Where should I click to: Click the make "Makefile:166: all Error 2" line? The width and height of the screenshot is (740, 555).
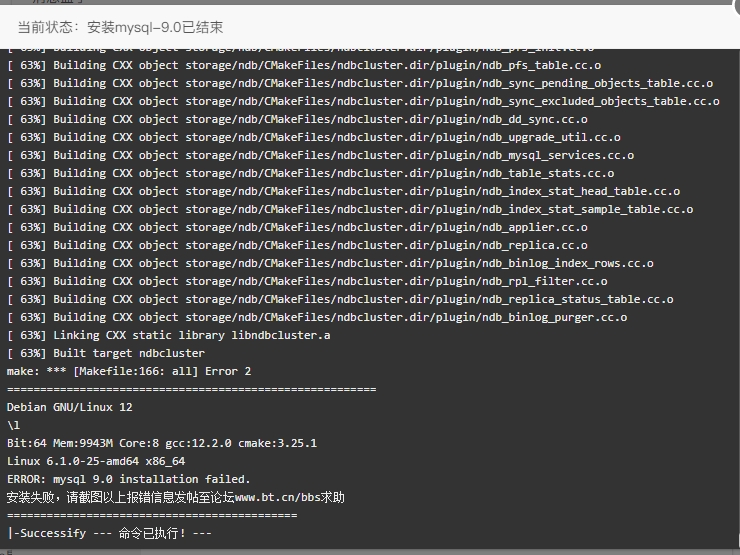point(129,371)
